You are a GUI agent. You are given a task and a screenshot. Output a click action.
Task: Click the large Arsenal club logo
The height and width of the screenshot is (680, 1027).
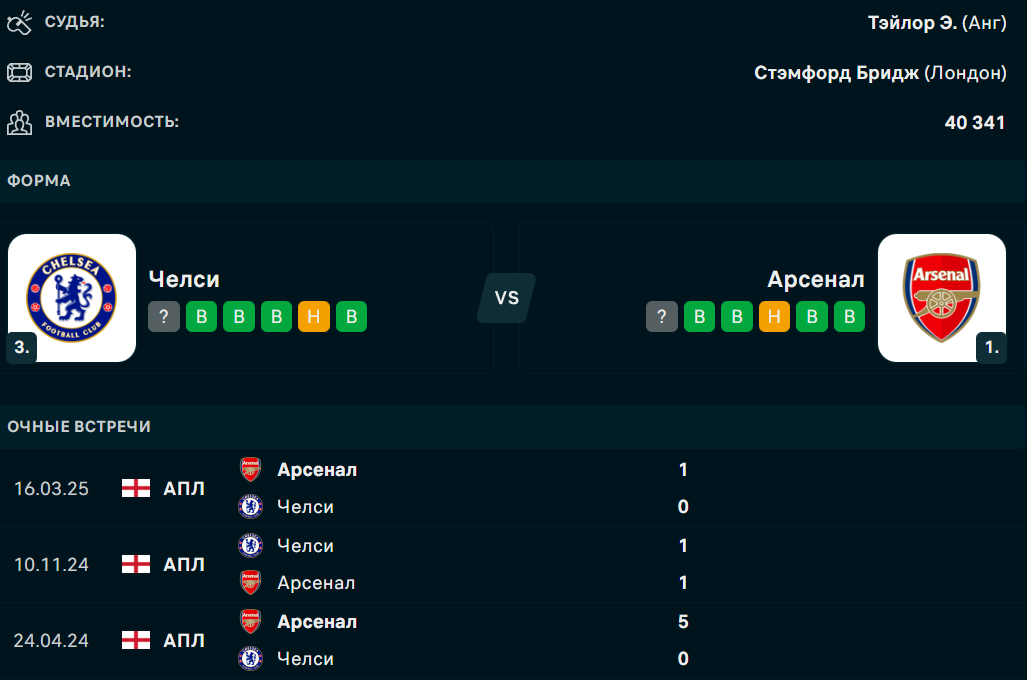coord(941,297)
